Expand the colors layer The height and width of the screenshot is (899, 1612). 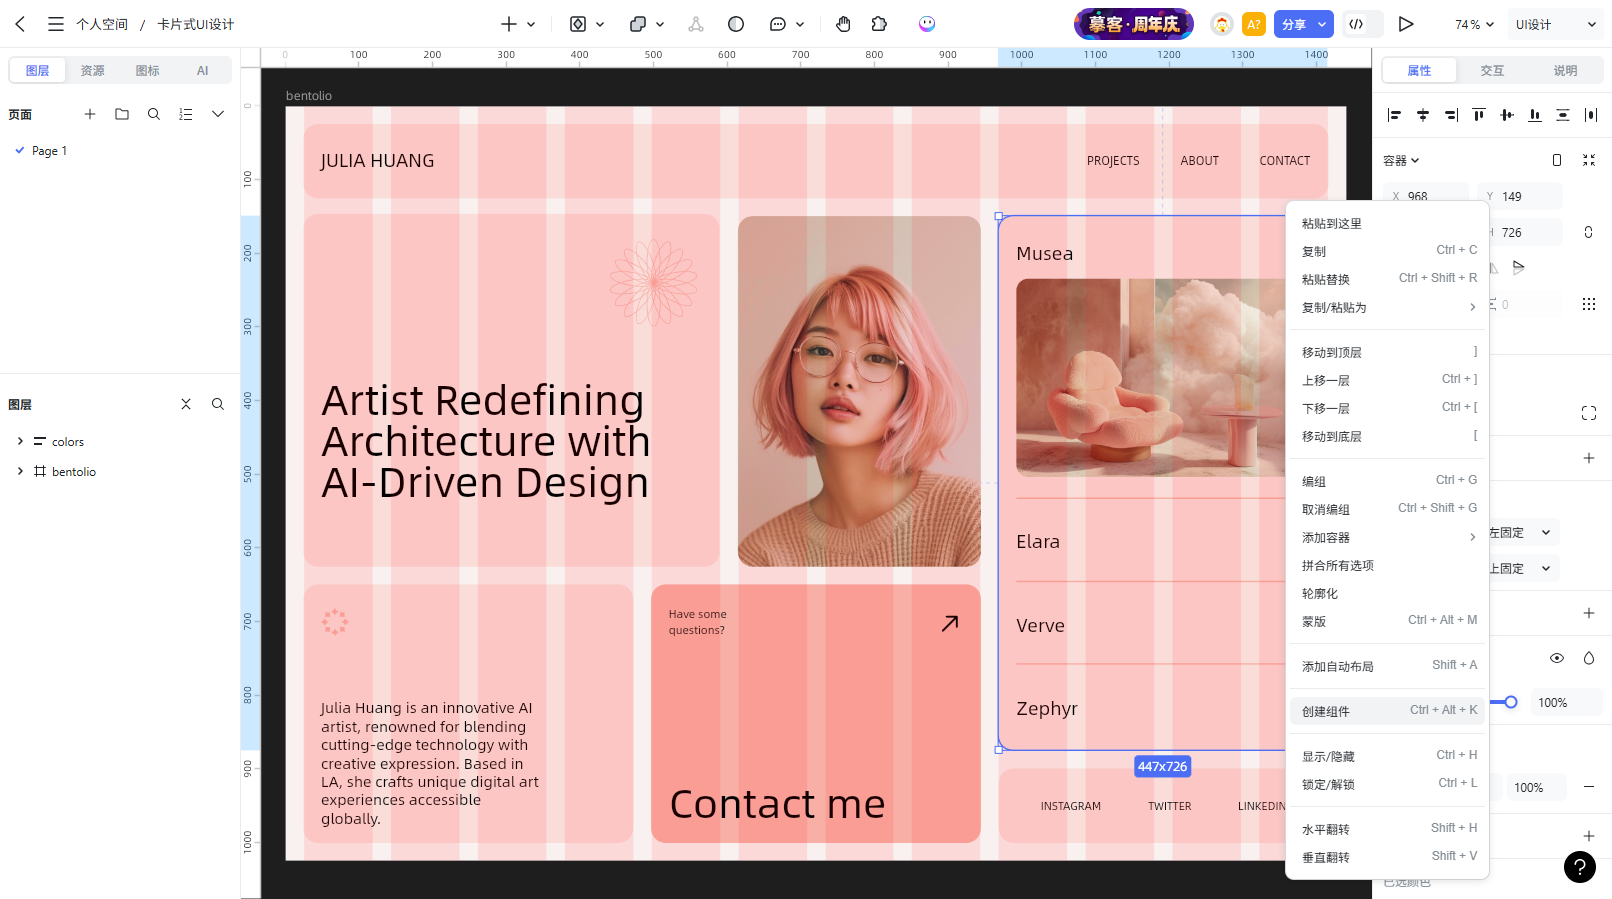20,441
